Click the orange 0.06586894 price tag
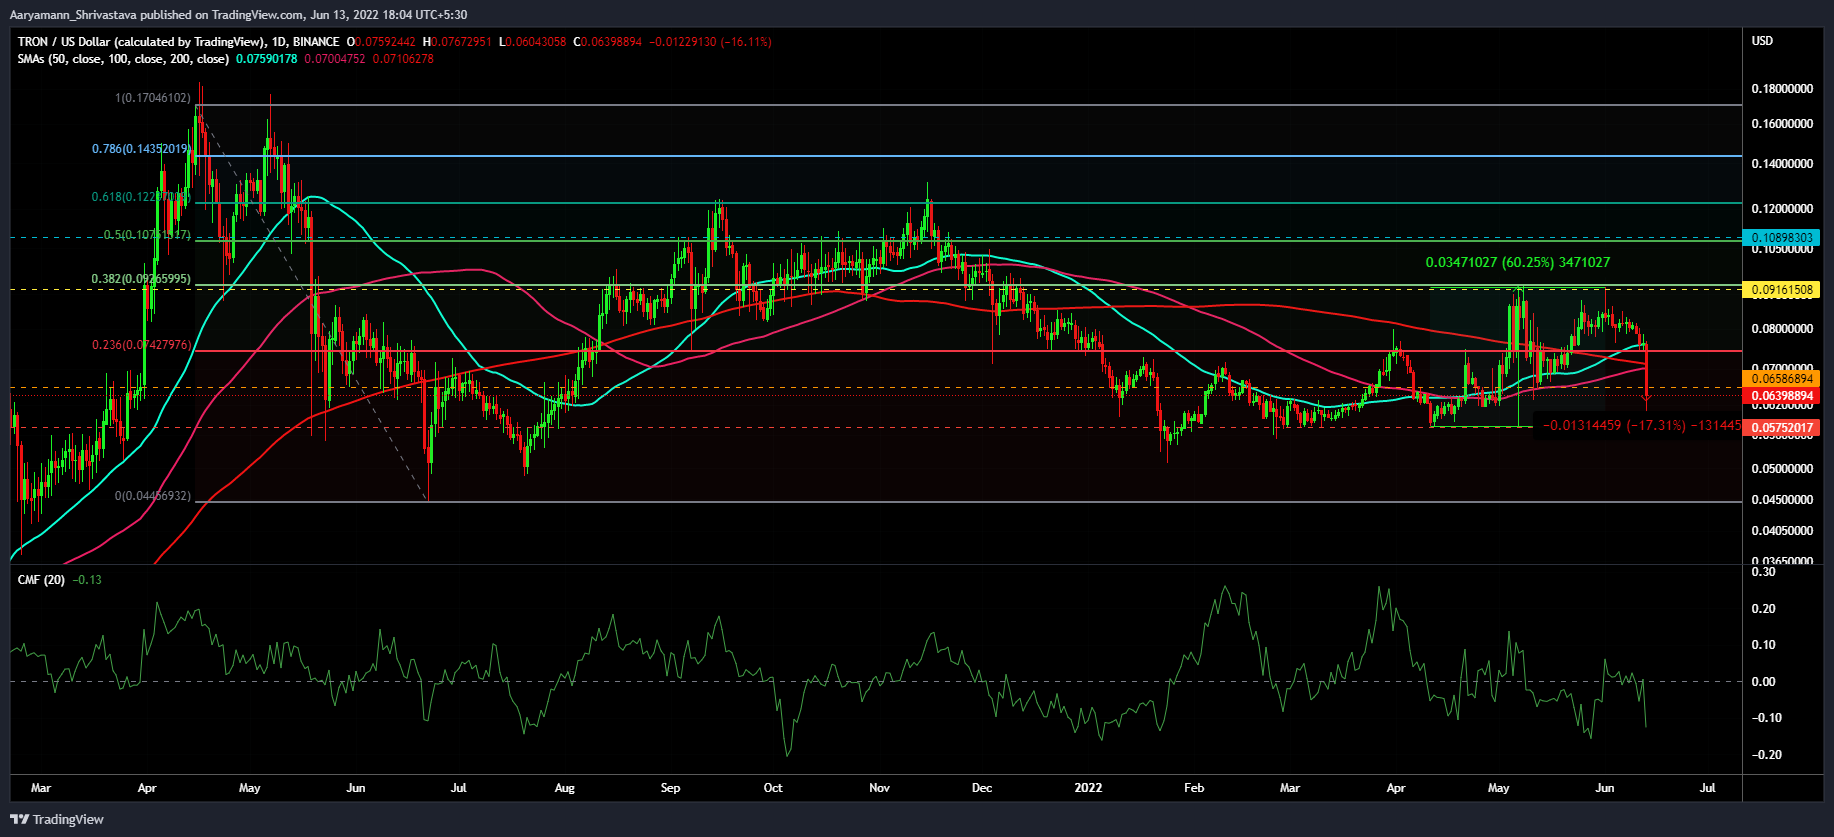The width and height of the screenshot is (1834, 837). pos(1781,379)
